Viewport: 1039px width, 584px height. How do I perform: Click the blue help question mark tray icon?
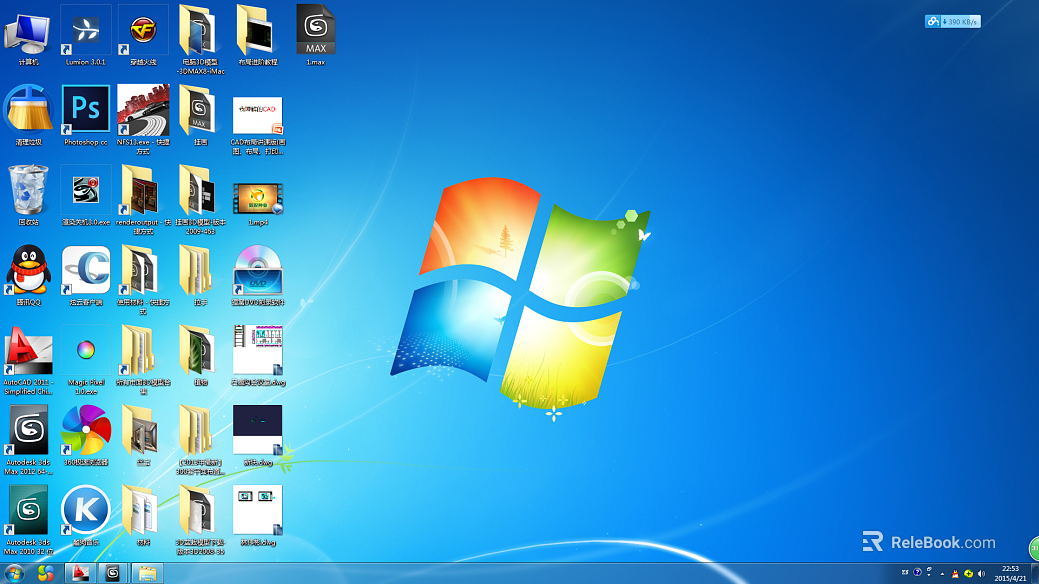click(917, 573)
